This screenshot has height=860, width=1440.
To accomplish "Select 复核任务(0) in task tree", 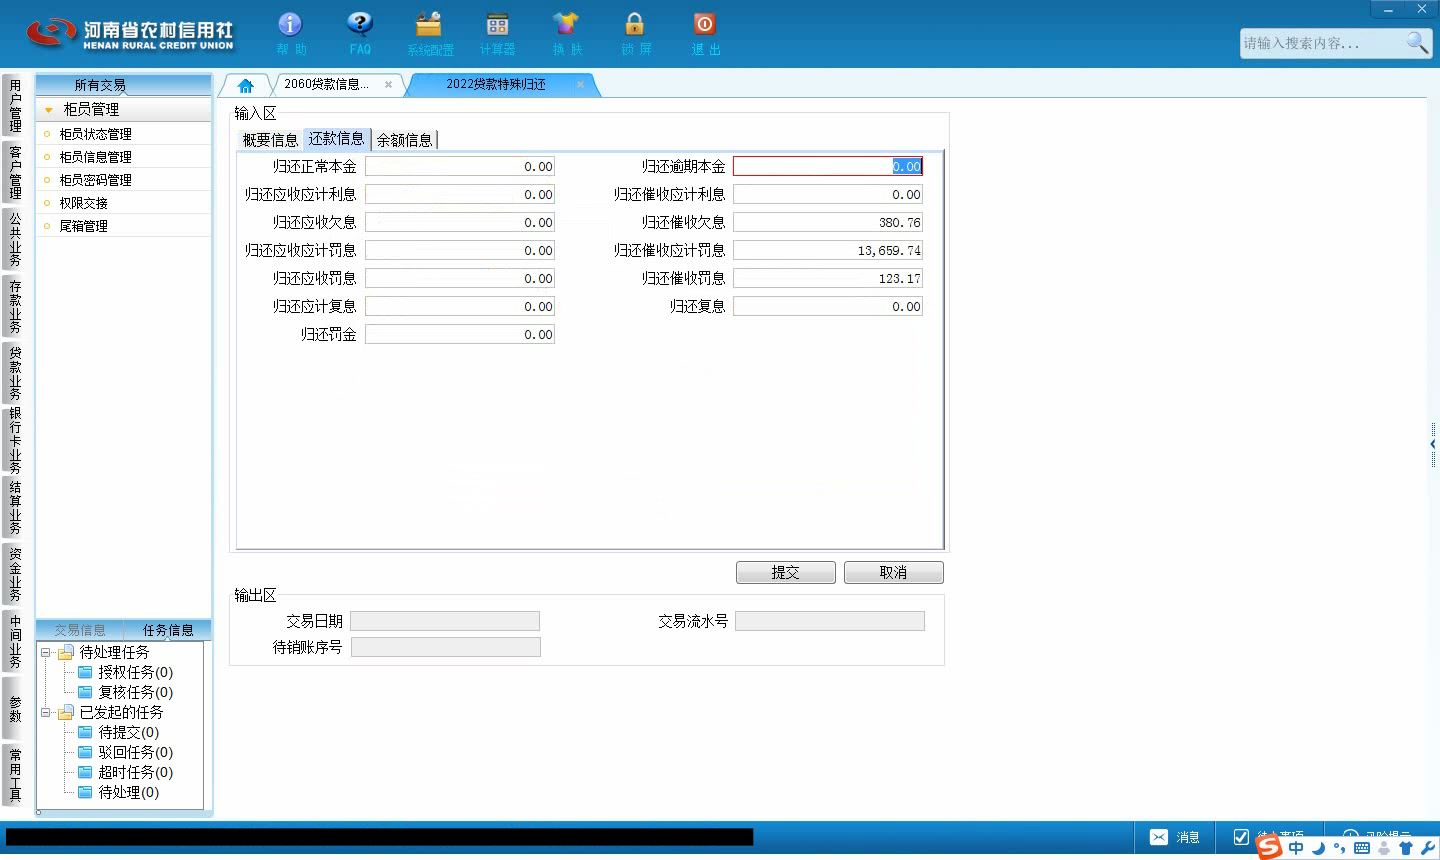I will (x=135, y=692).
